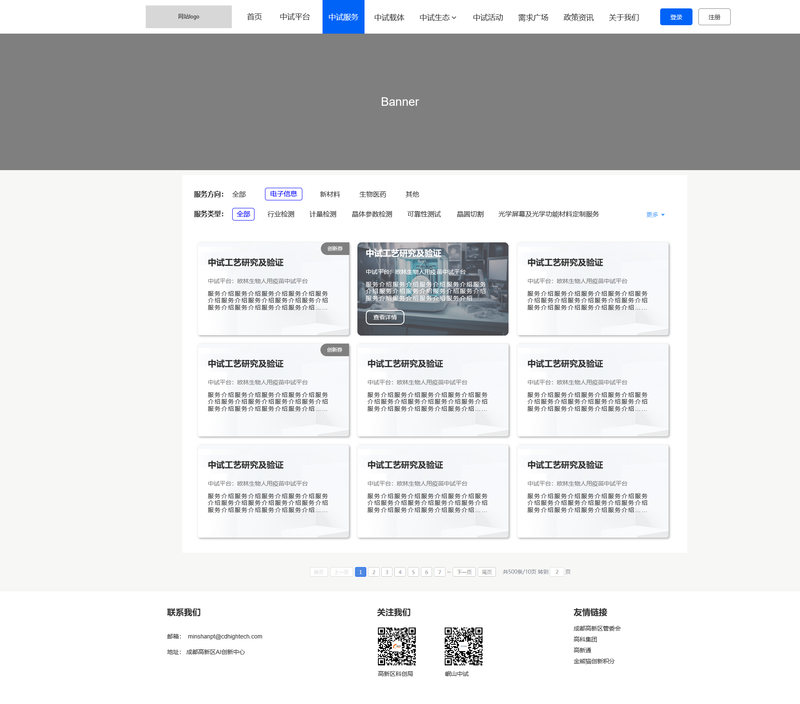Image resolution: width=800 pixels, height=704 pixels.
Task: Jump to pagination page 5
Action: pos(413,572)
